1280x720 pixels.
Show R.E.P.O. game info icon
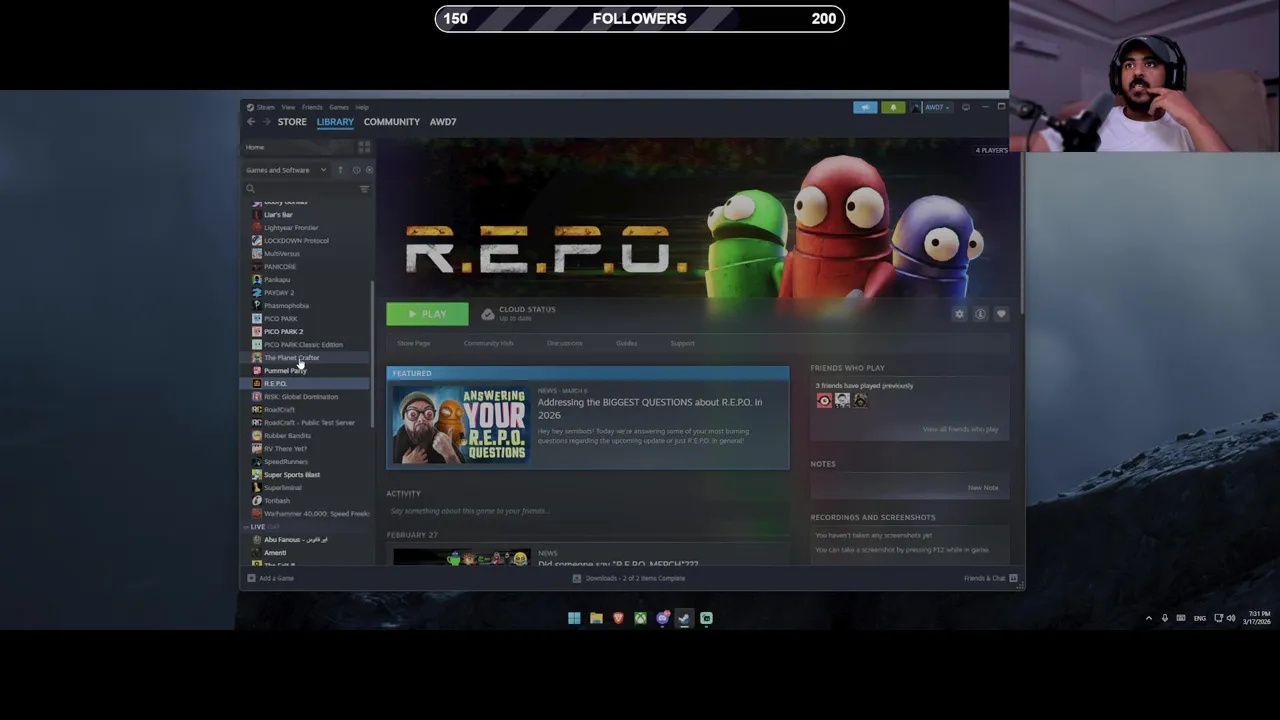pos(980,314)
